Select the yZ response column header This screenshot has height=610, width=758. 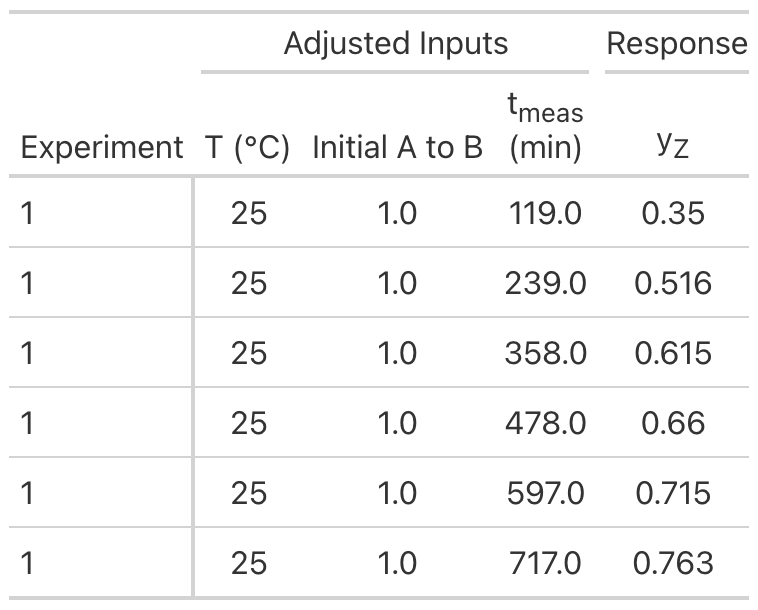[672, 144]
